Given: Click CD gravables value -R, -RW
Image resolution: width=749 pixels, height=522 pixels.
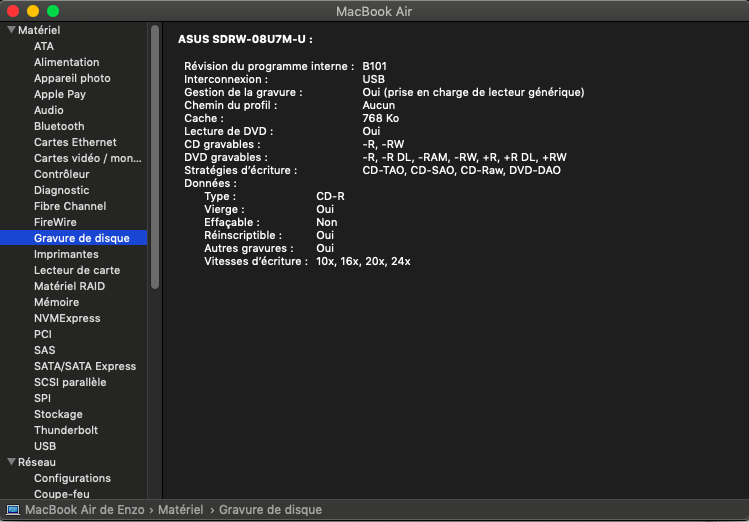Looking at the screenshot, I should [383, 144].
